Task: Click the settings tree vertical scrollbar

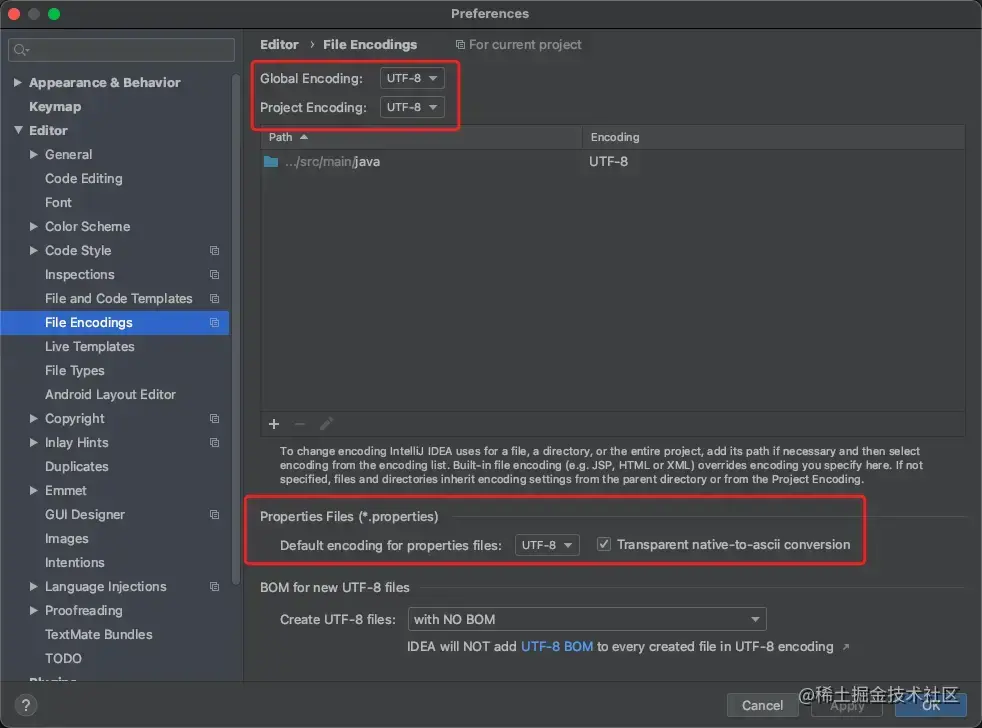Action: point(236,330)
